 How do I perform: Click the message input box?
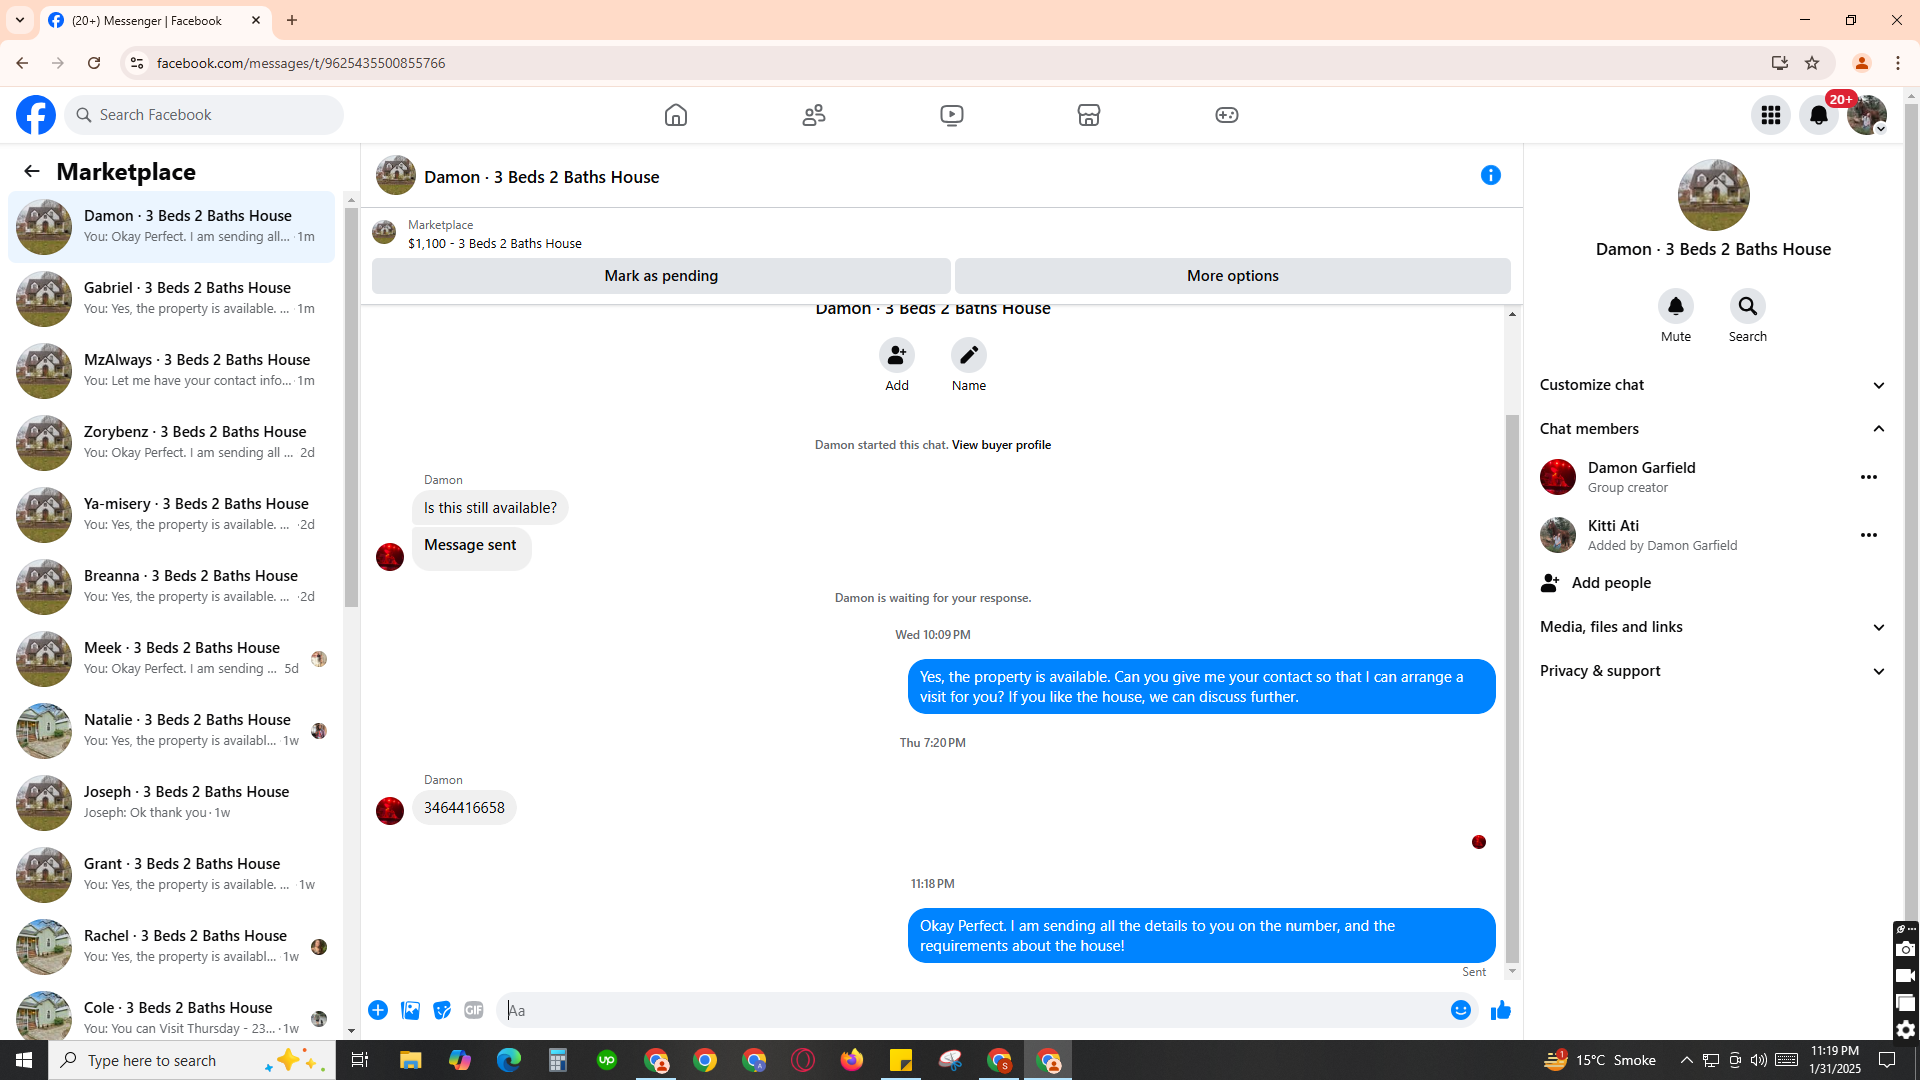[973, 1010]
